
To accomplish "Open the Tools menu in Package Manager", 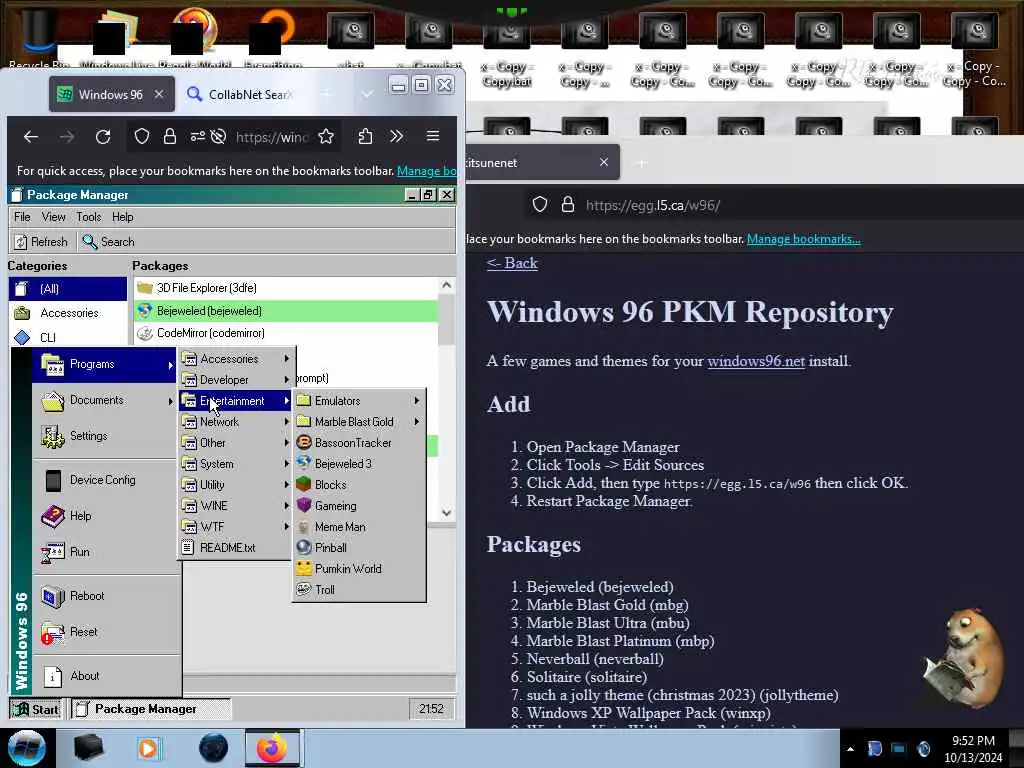I will 88,217.
